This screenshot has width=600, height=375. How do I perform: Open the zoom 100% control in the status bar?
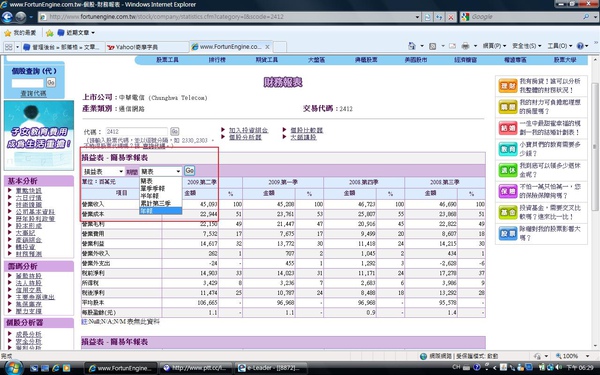point(572,356)
